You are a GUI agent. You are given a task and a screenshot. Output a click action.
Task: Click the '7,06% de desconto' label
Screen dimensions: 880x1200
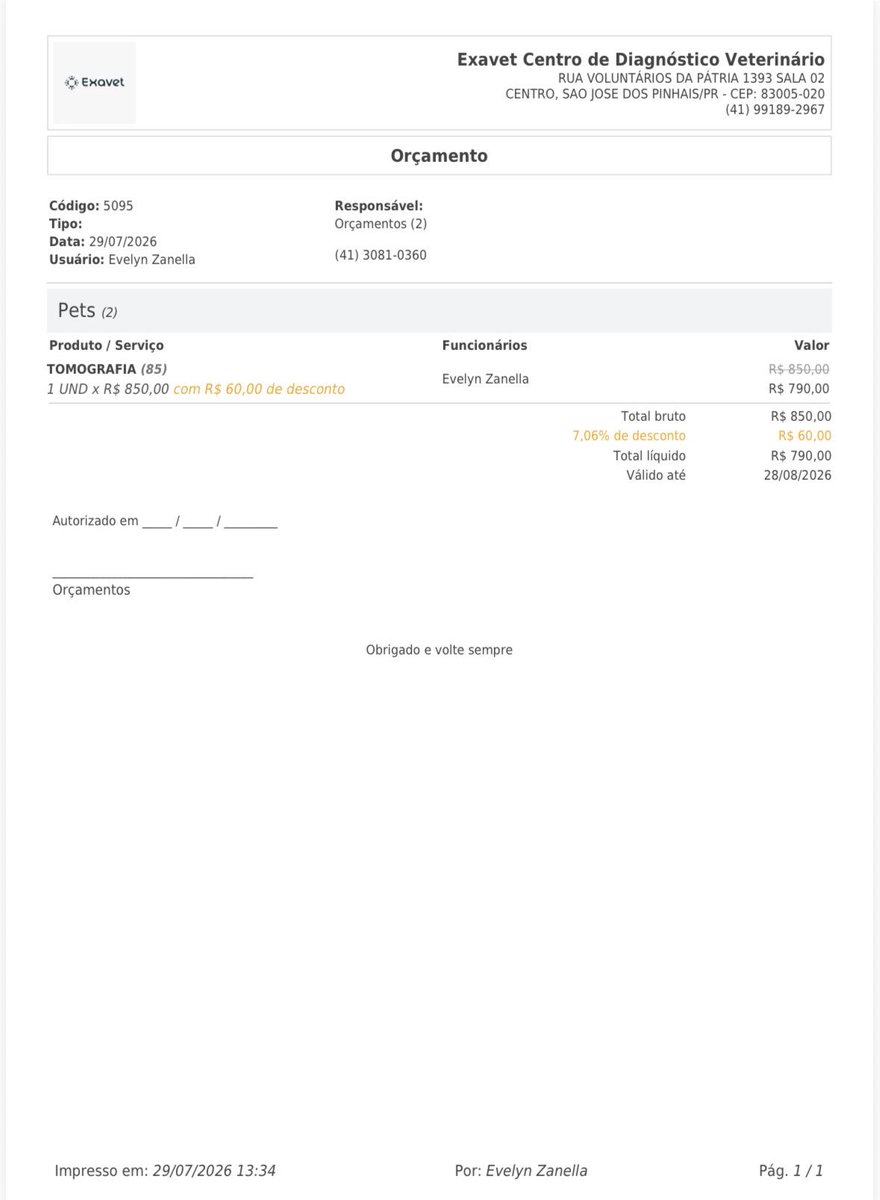click(x=629, y=436)
